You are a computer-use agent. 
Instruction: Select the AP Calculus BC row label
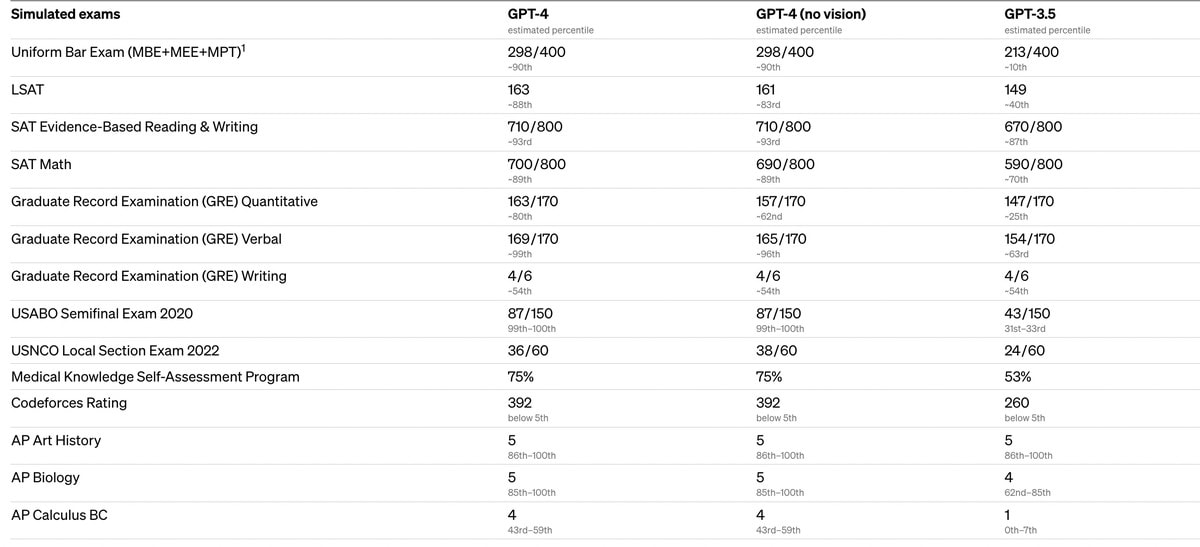coord(59,515)
